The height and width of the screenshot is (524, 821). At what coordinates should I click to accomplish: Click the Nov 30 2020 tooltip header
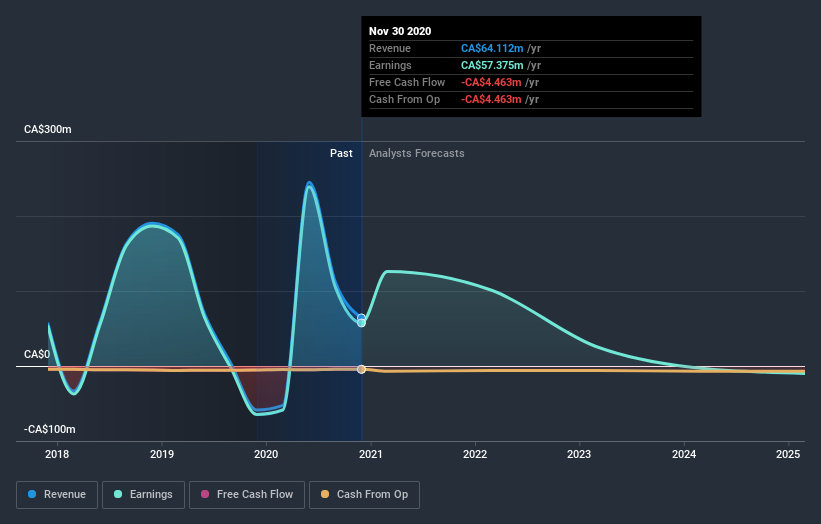tap(400, 31)
